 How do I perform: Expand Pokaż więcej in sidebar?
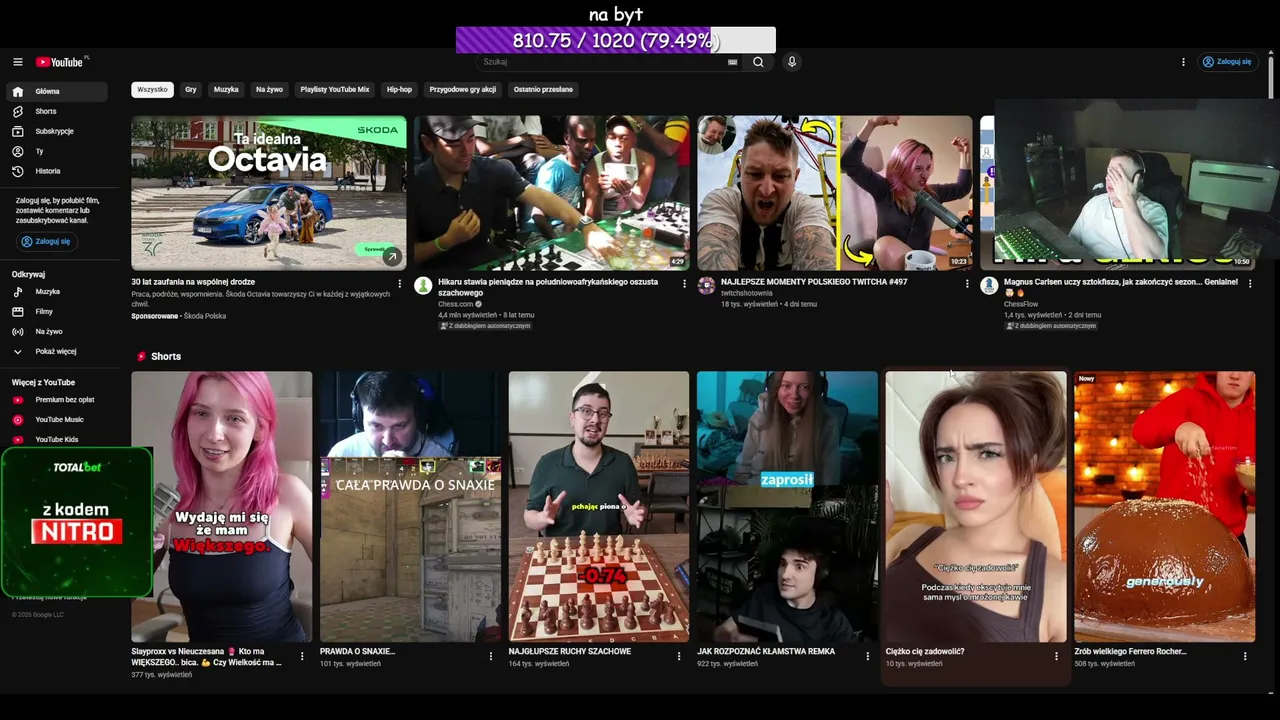point(57,352)
